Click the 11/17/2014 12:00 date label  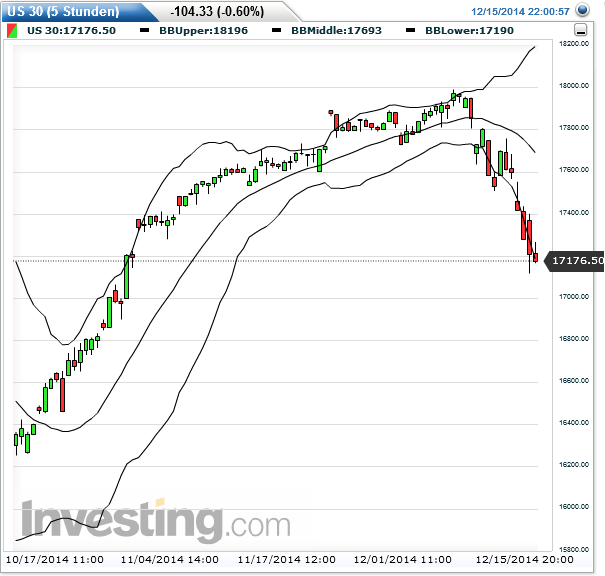pyautogui.click(x=286, y=559)
